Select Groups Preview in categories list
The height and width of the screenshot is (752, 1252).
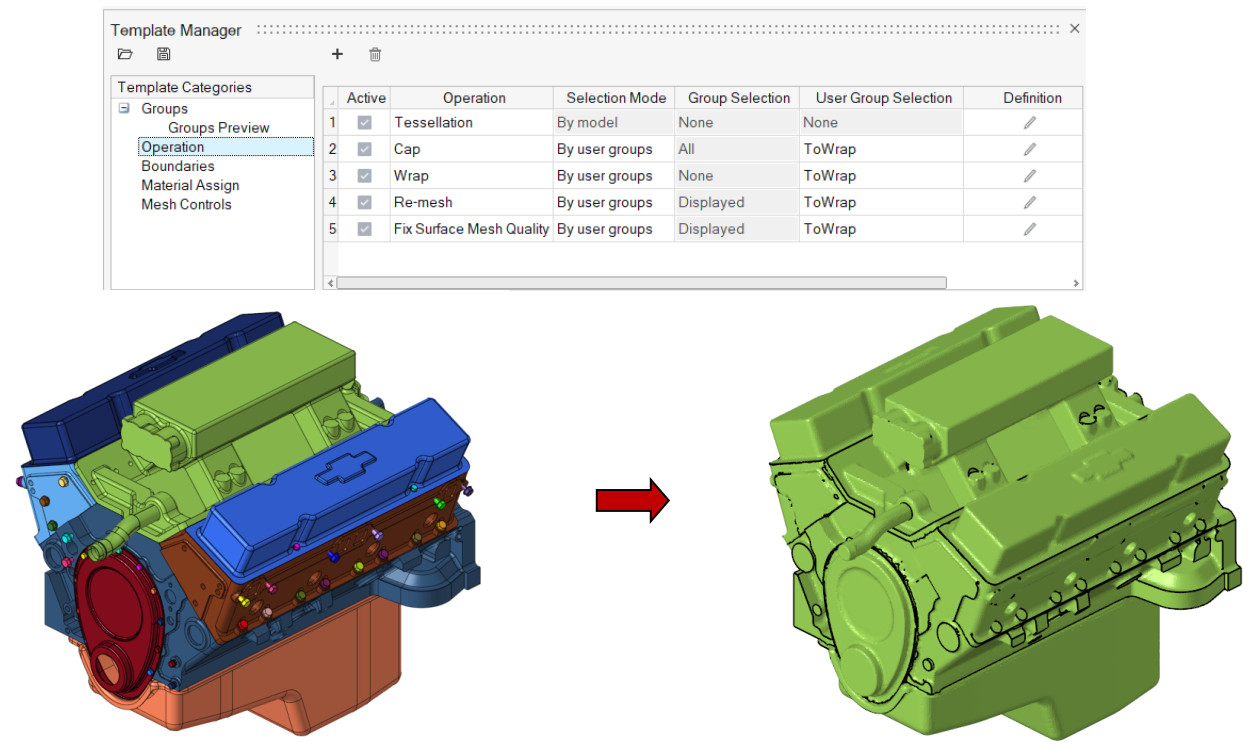[x=217, y=127]
